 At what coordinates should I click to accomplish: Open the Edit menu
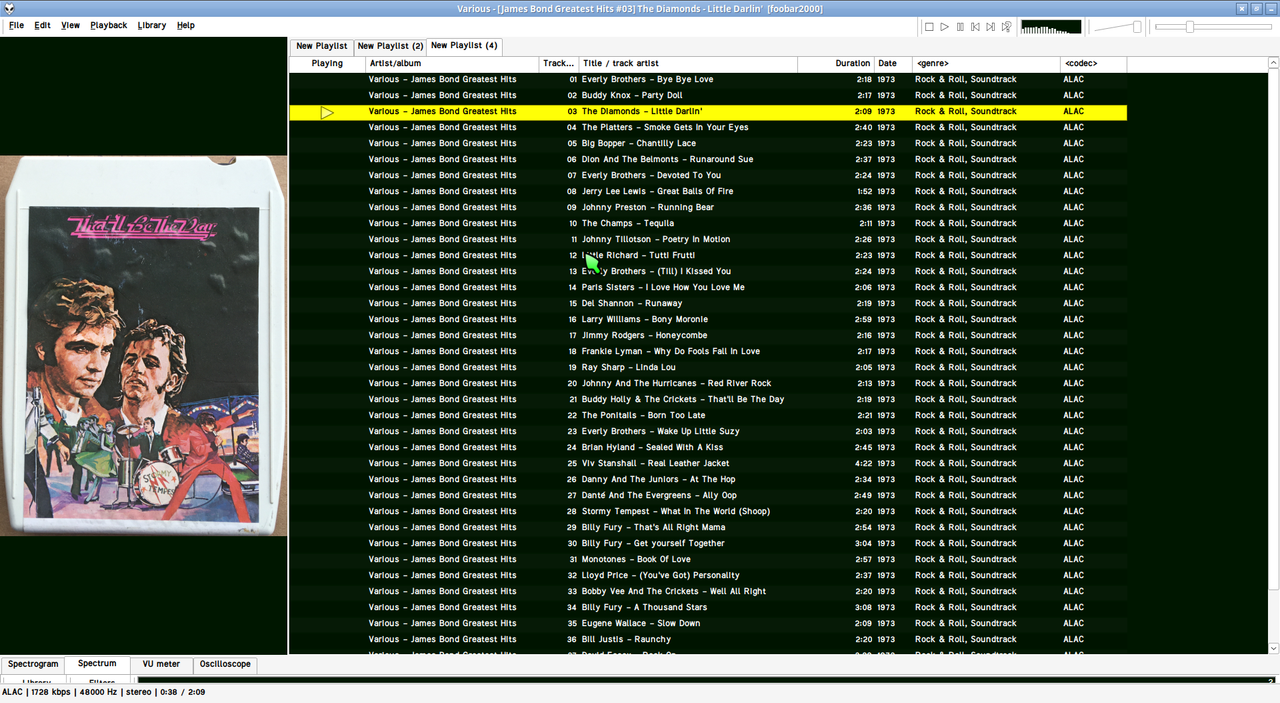pos(42,25)
